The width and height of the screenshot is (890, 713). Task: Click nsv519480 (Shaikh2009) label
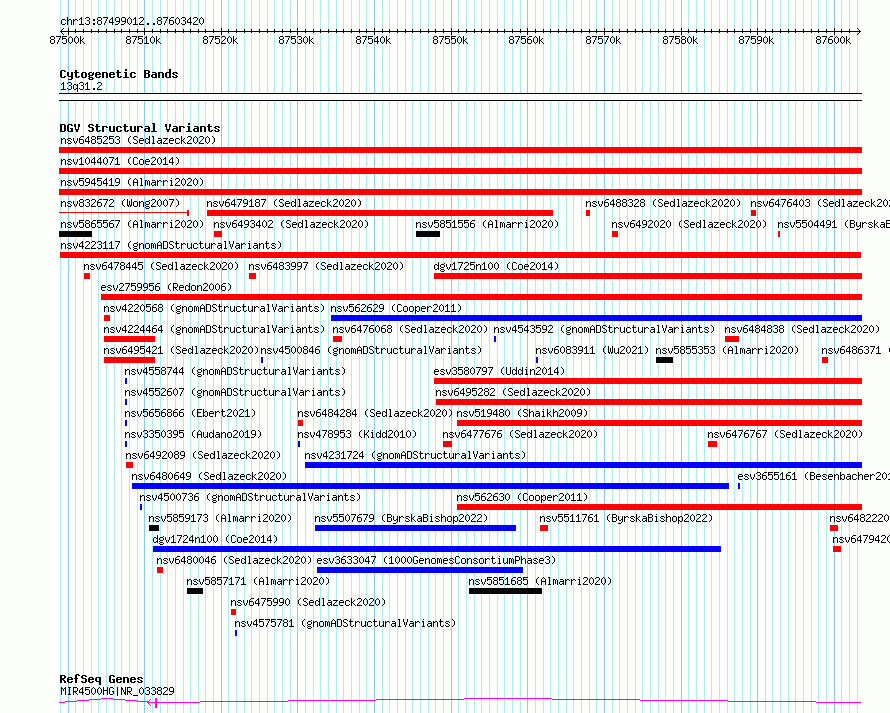coord(522,413)
